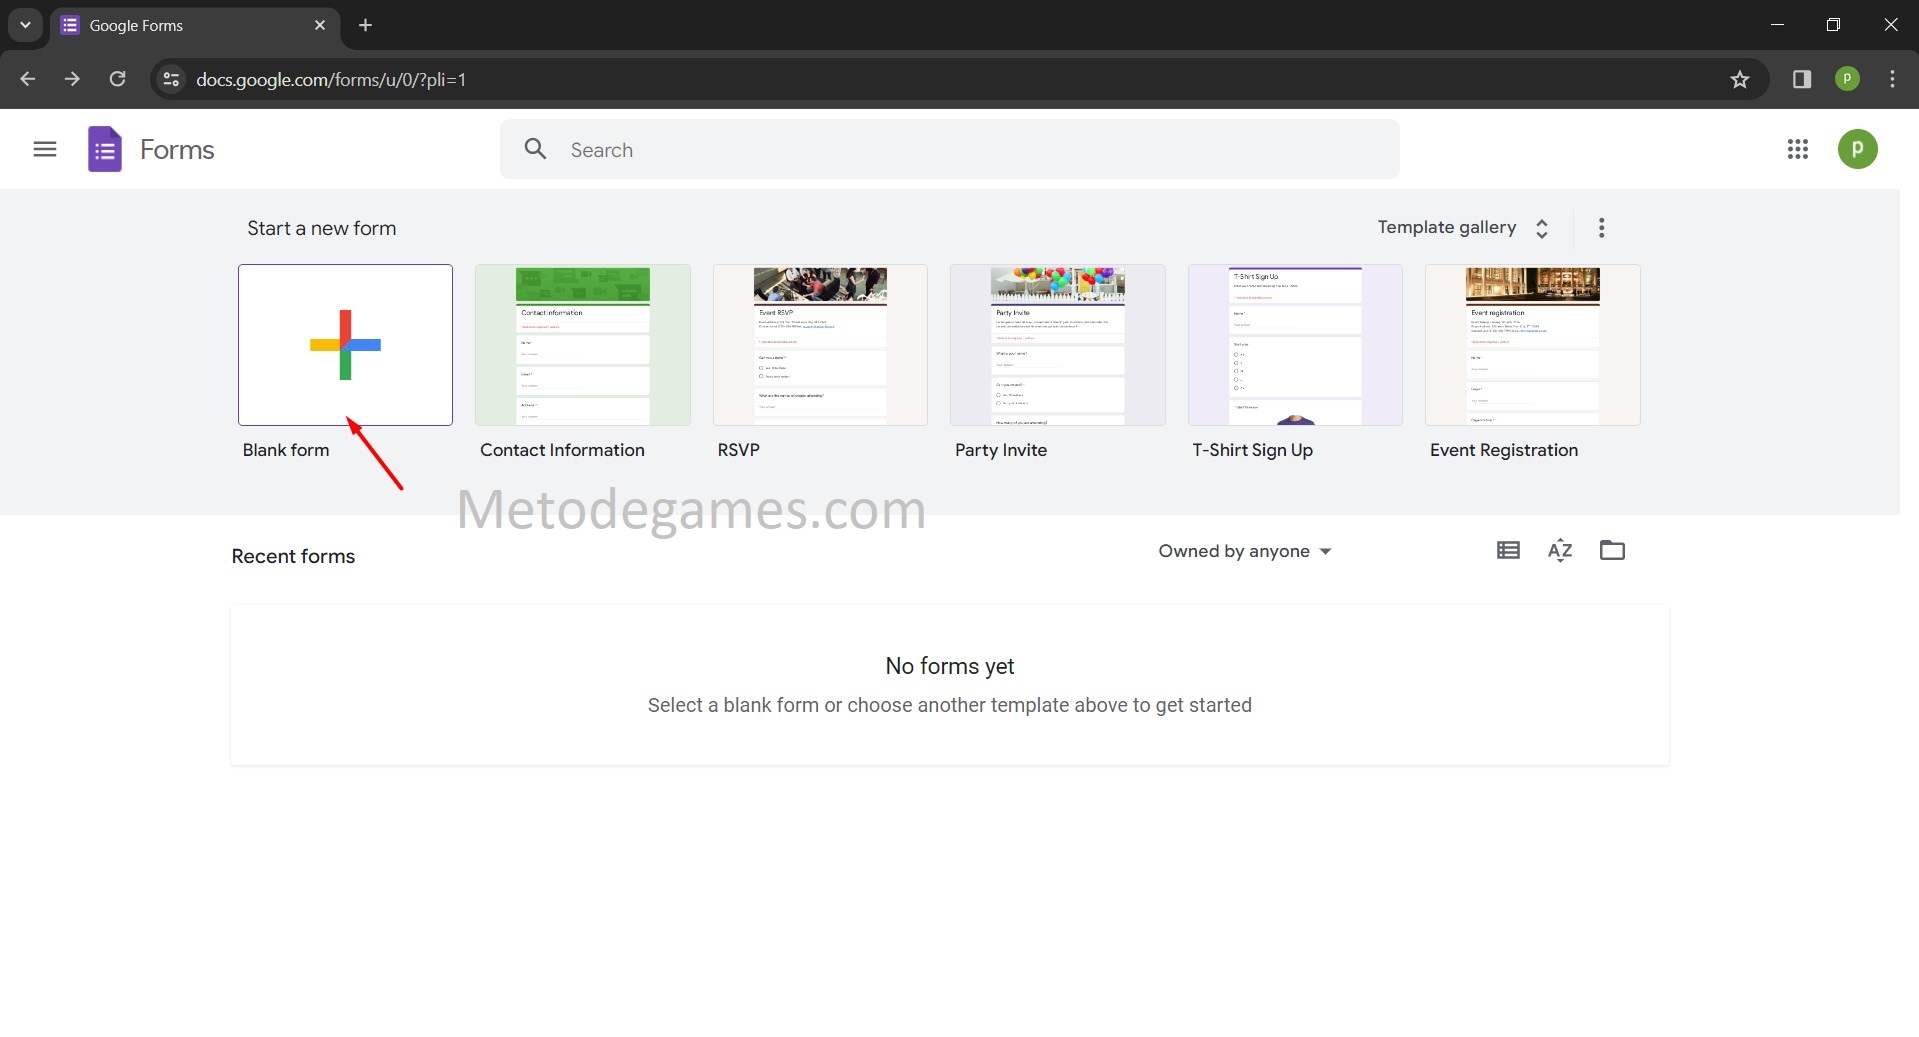Image resolution: width=1919 pixels, height=1037 pixels.
Task: Select the Google Forms browser tab
Action: (x=195, y=25)
